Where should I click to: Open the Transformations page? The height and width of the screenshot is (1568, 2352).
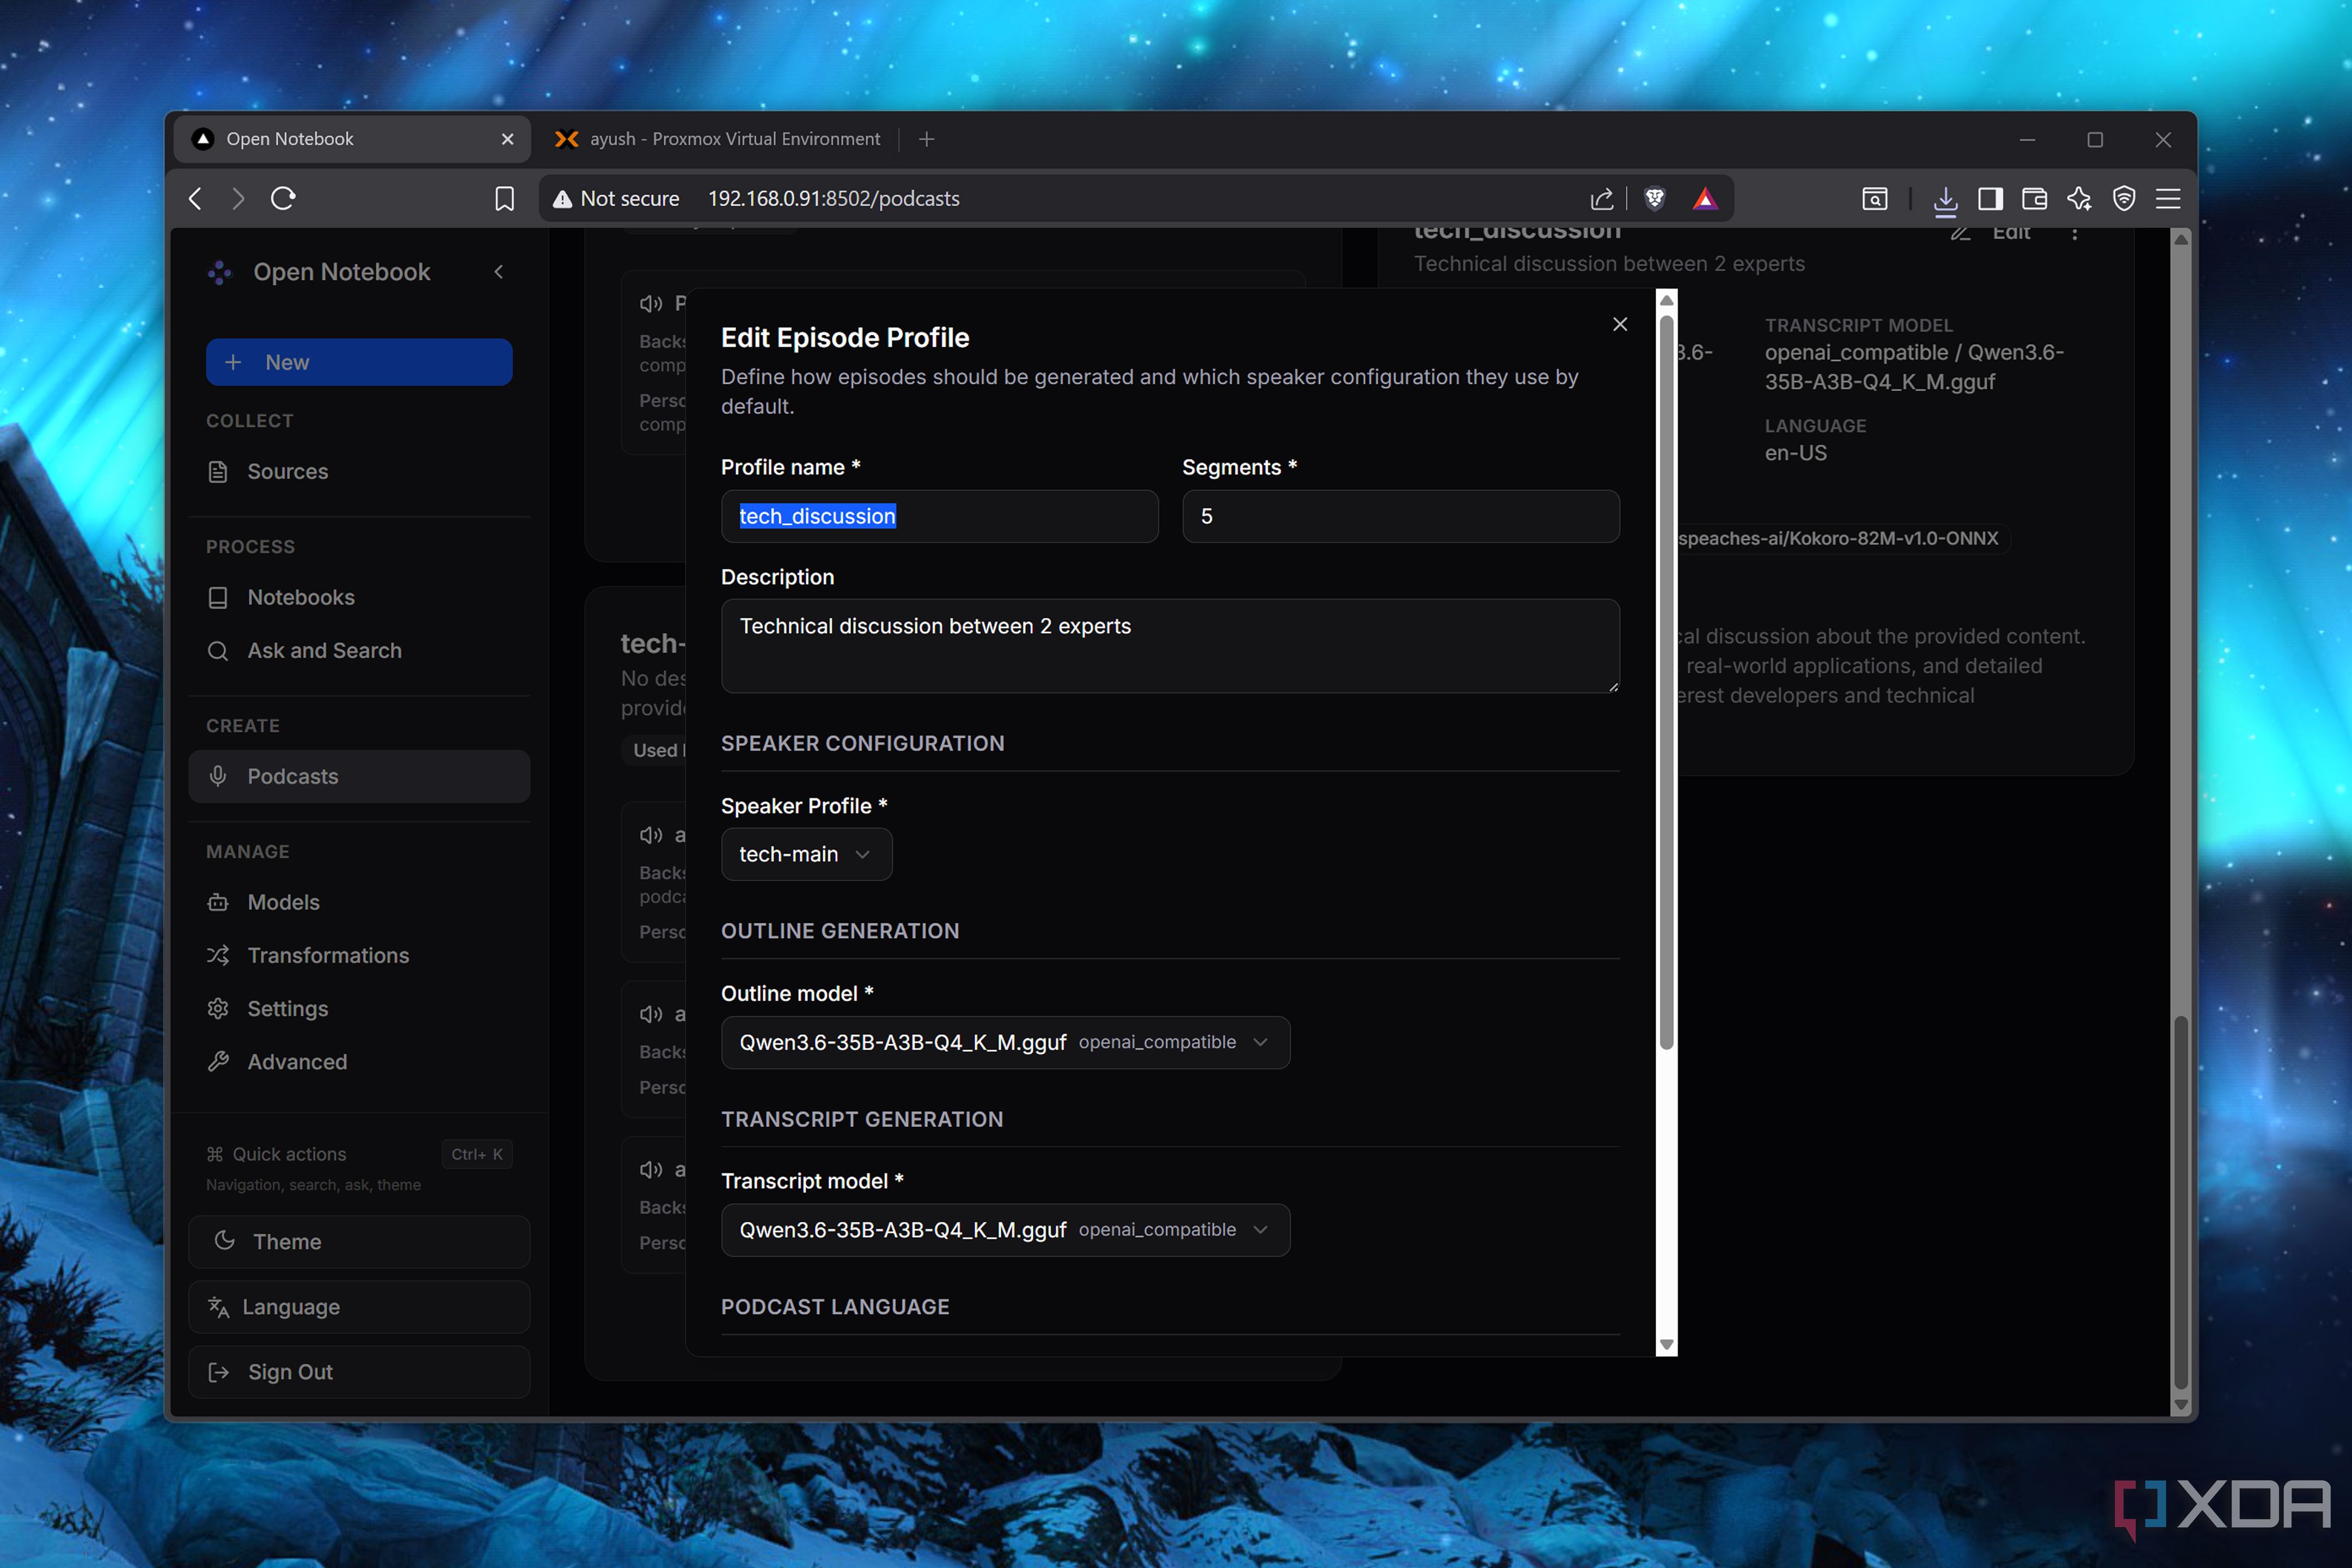359,955
